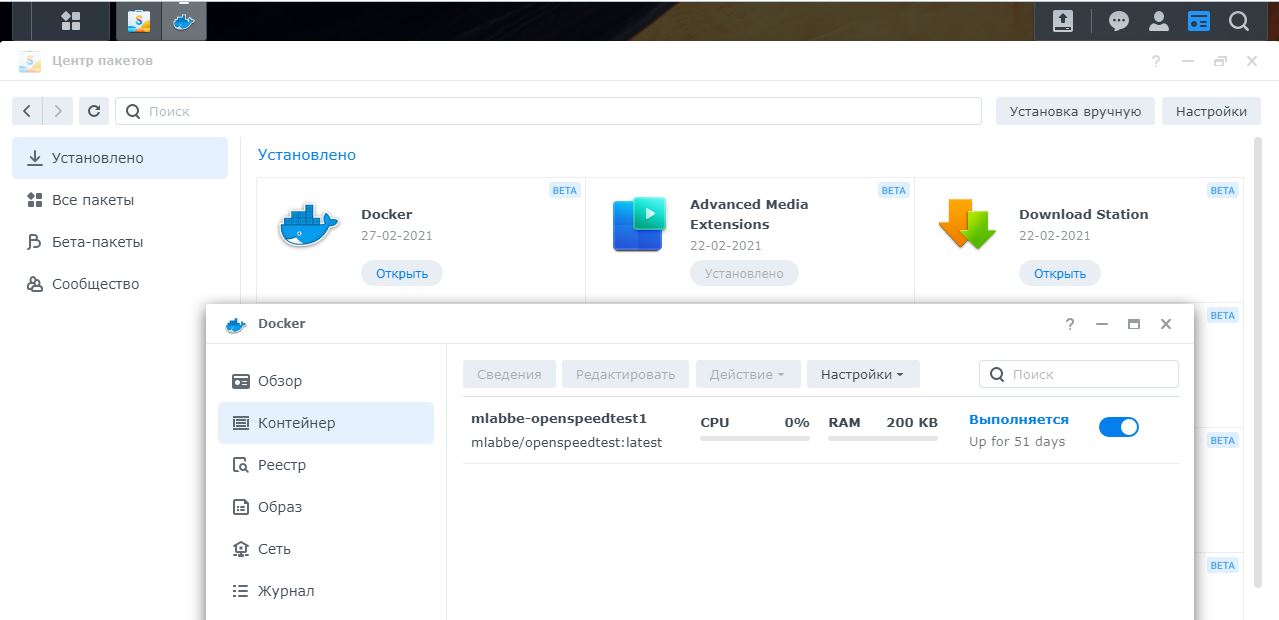Click the DSM global search magnifier icon
1279x620 pixels.
[x=1239, y=21]
